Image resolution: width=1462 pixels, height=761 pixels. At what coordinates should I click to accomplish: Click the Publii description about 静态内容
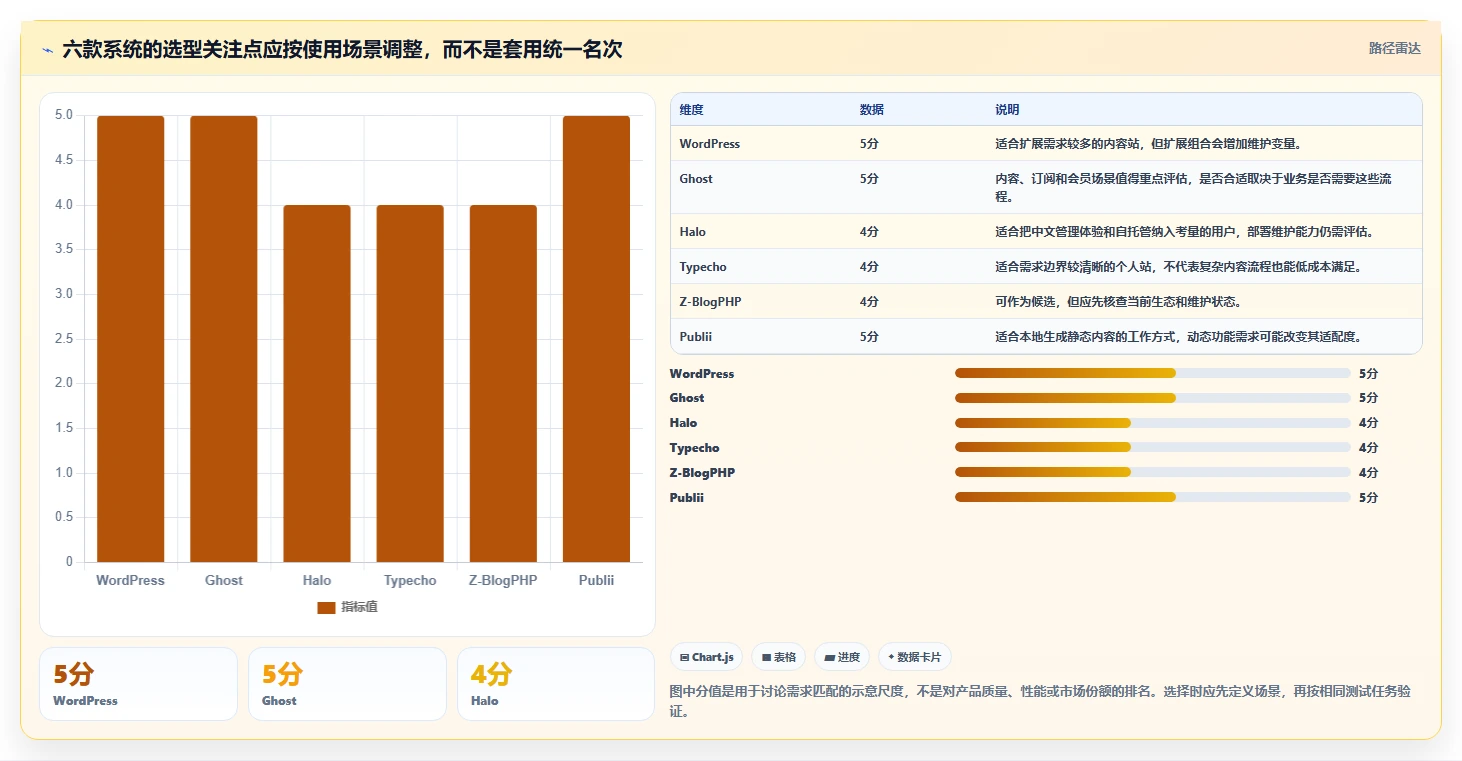click(1178, 337)
